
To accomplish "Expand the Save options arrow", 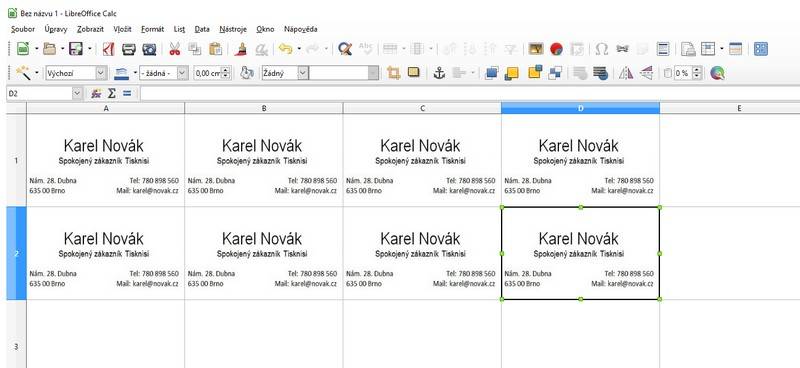I will (x=90, y=49).
